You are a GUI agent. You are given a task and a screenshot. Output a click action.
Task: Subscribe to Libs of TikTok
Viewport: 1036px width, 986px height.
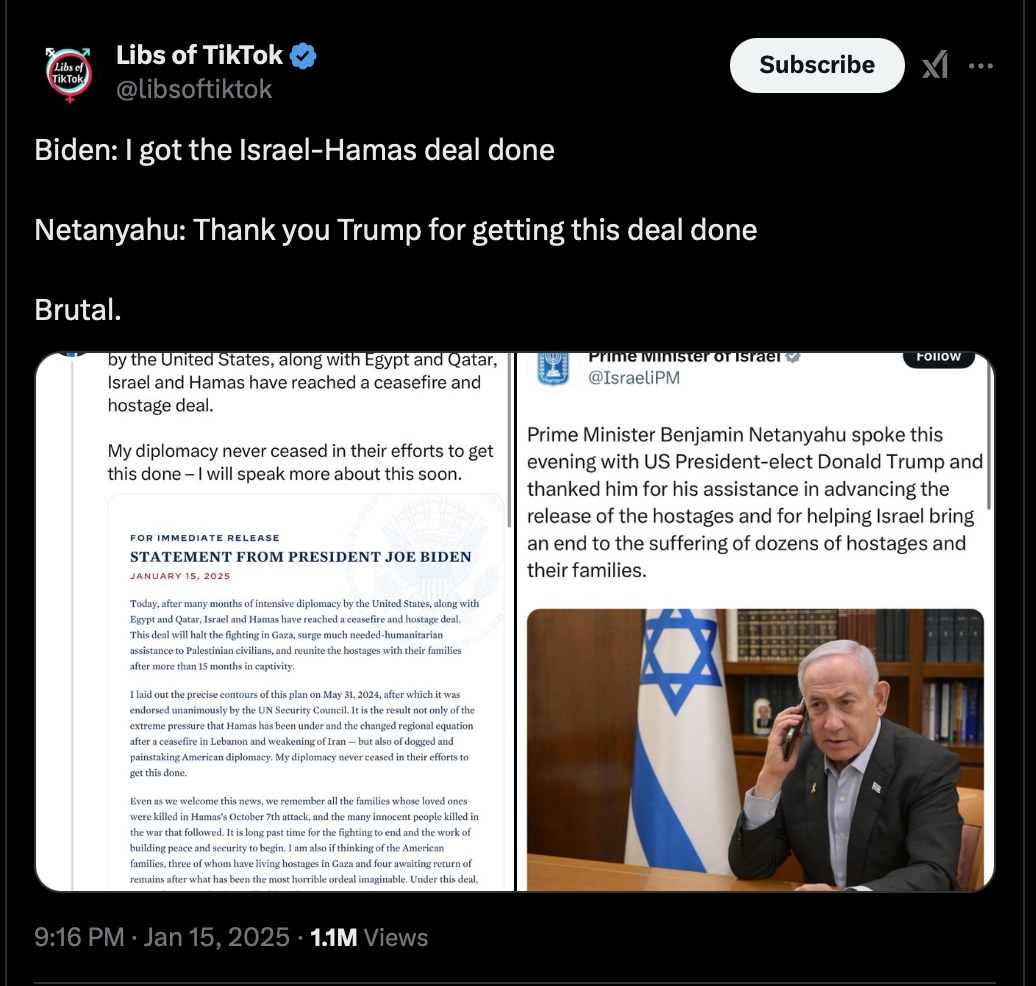[x=817, y=65]
